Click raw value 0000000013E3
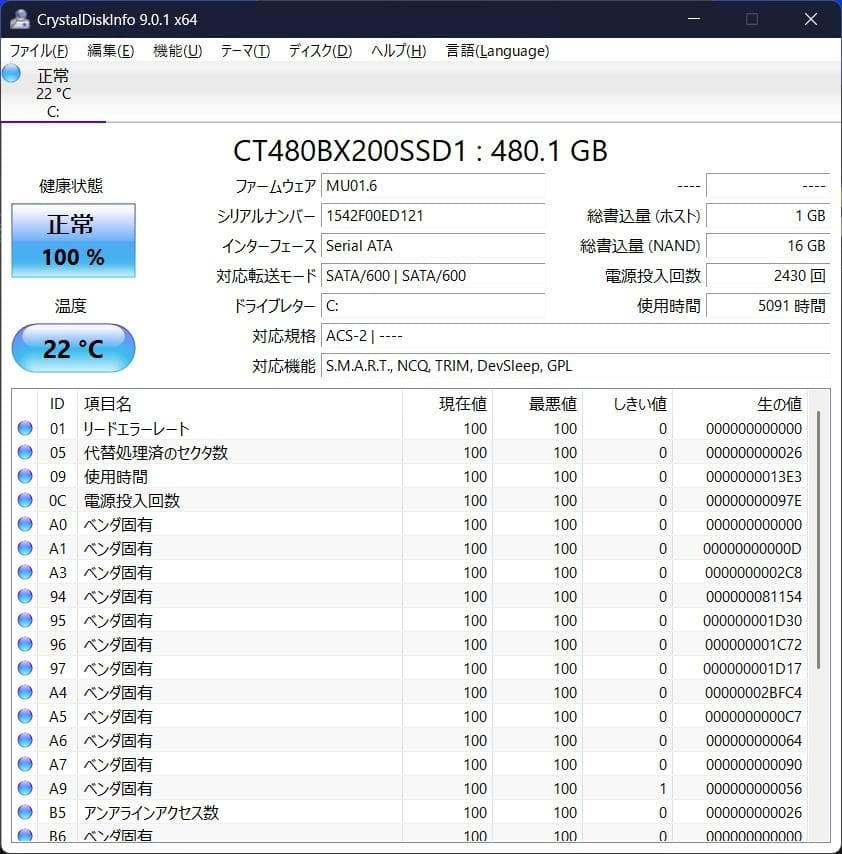Screen dimensions: 842x854 point(754,477)
